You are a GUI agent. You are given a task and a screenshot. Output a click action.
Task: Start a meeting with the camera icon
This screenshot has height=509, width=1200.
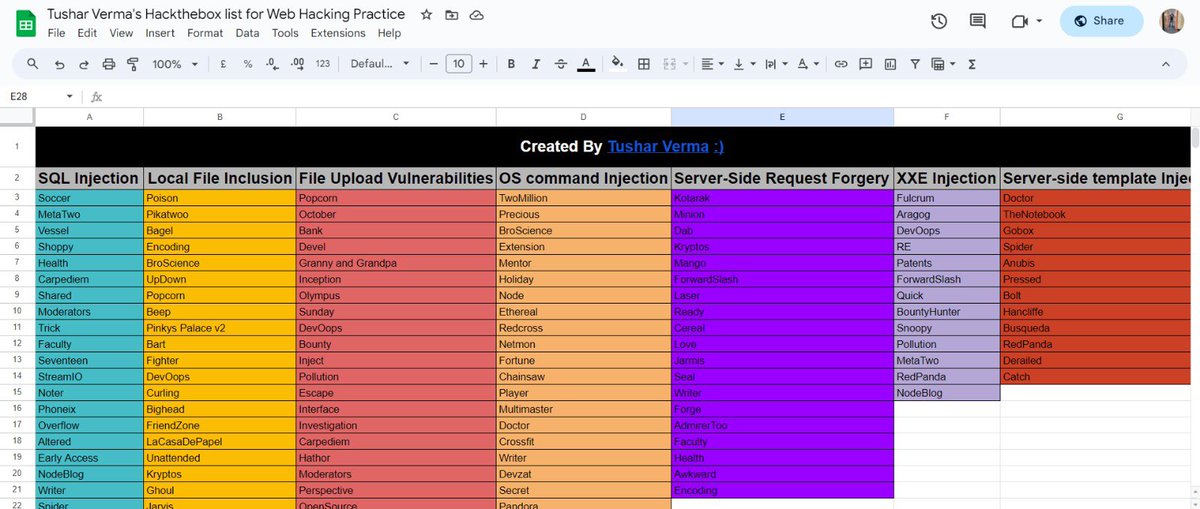(x=1019, y=21)
